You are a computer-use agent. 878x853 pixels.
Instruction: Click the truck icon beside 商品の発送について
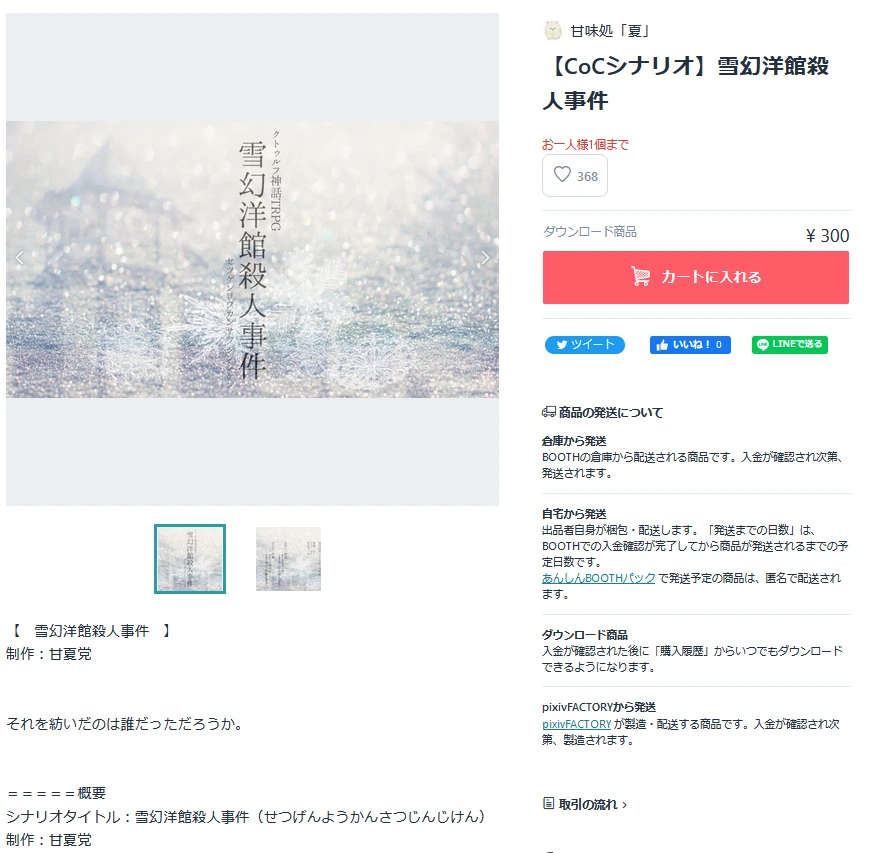[549, 412]
